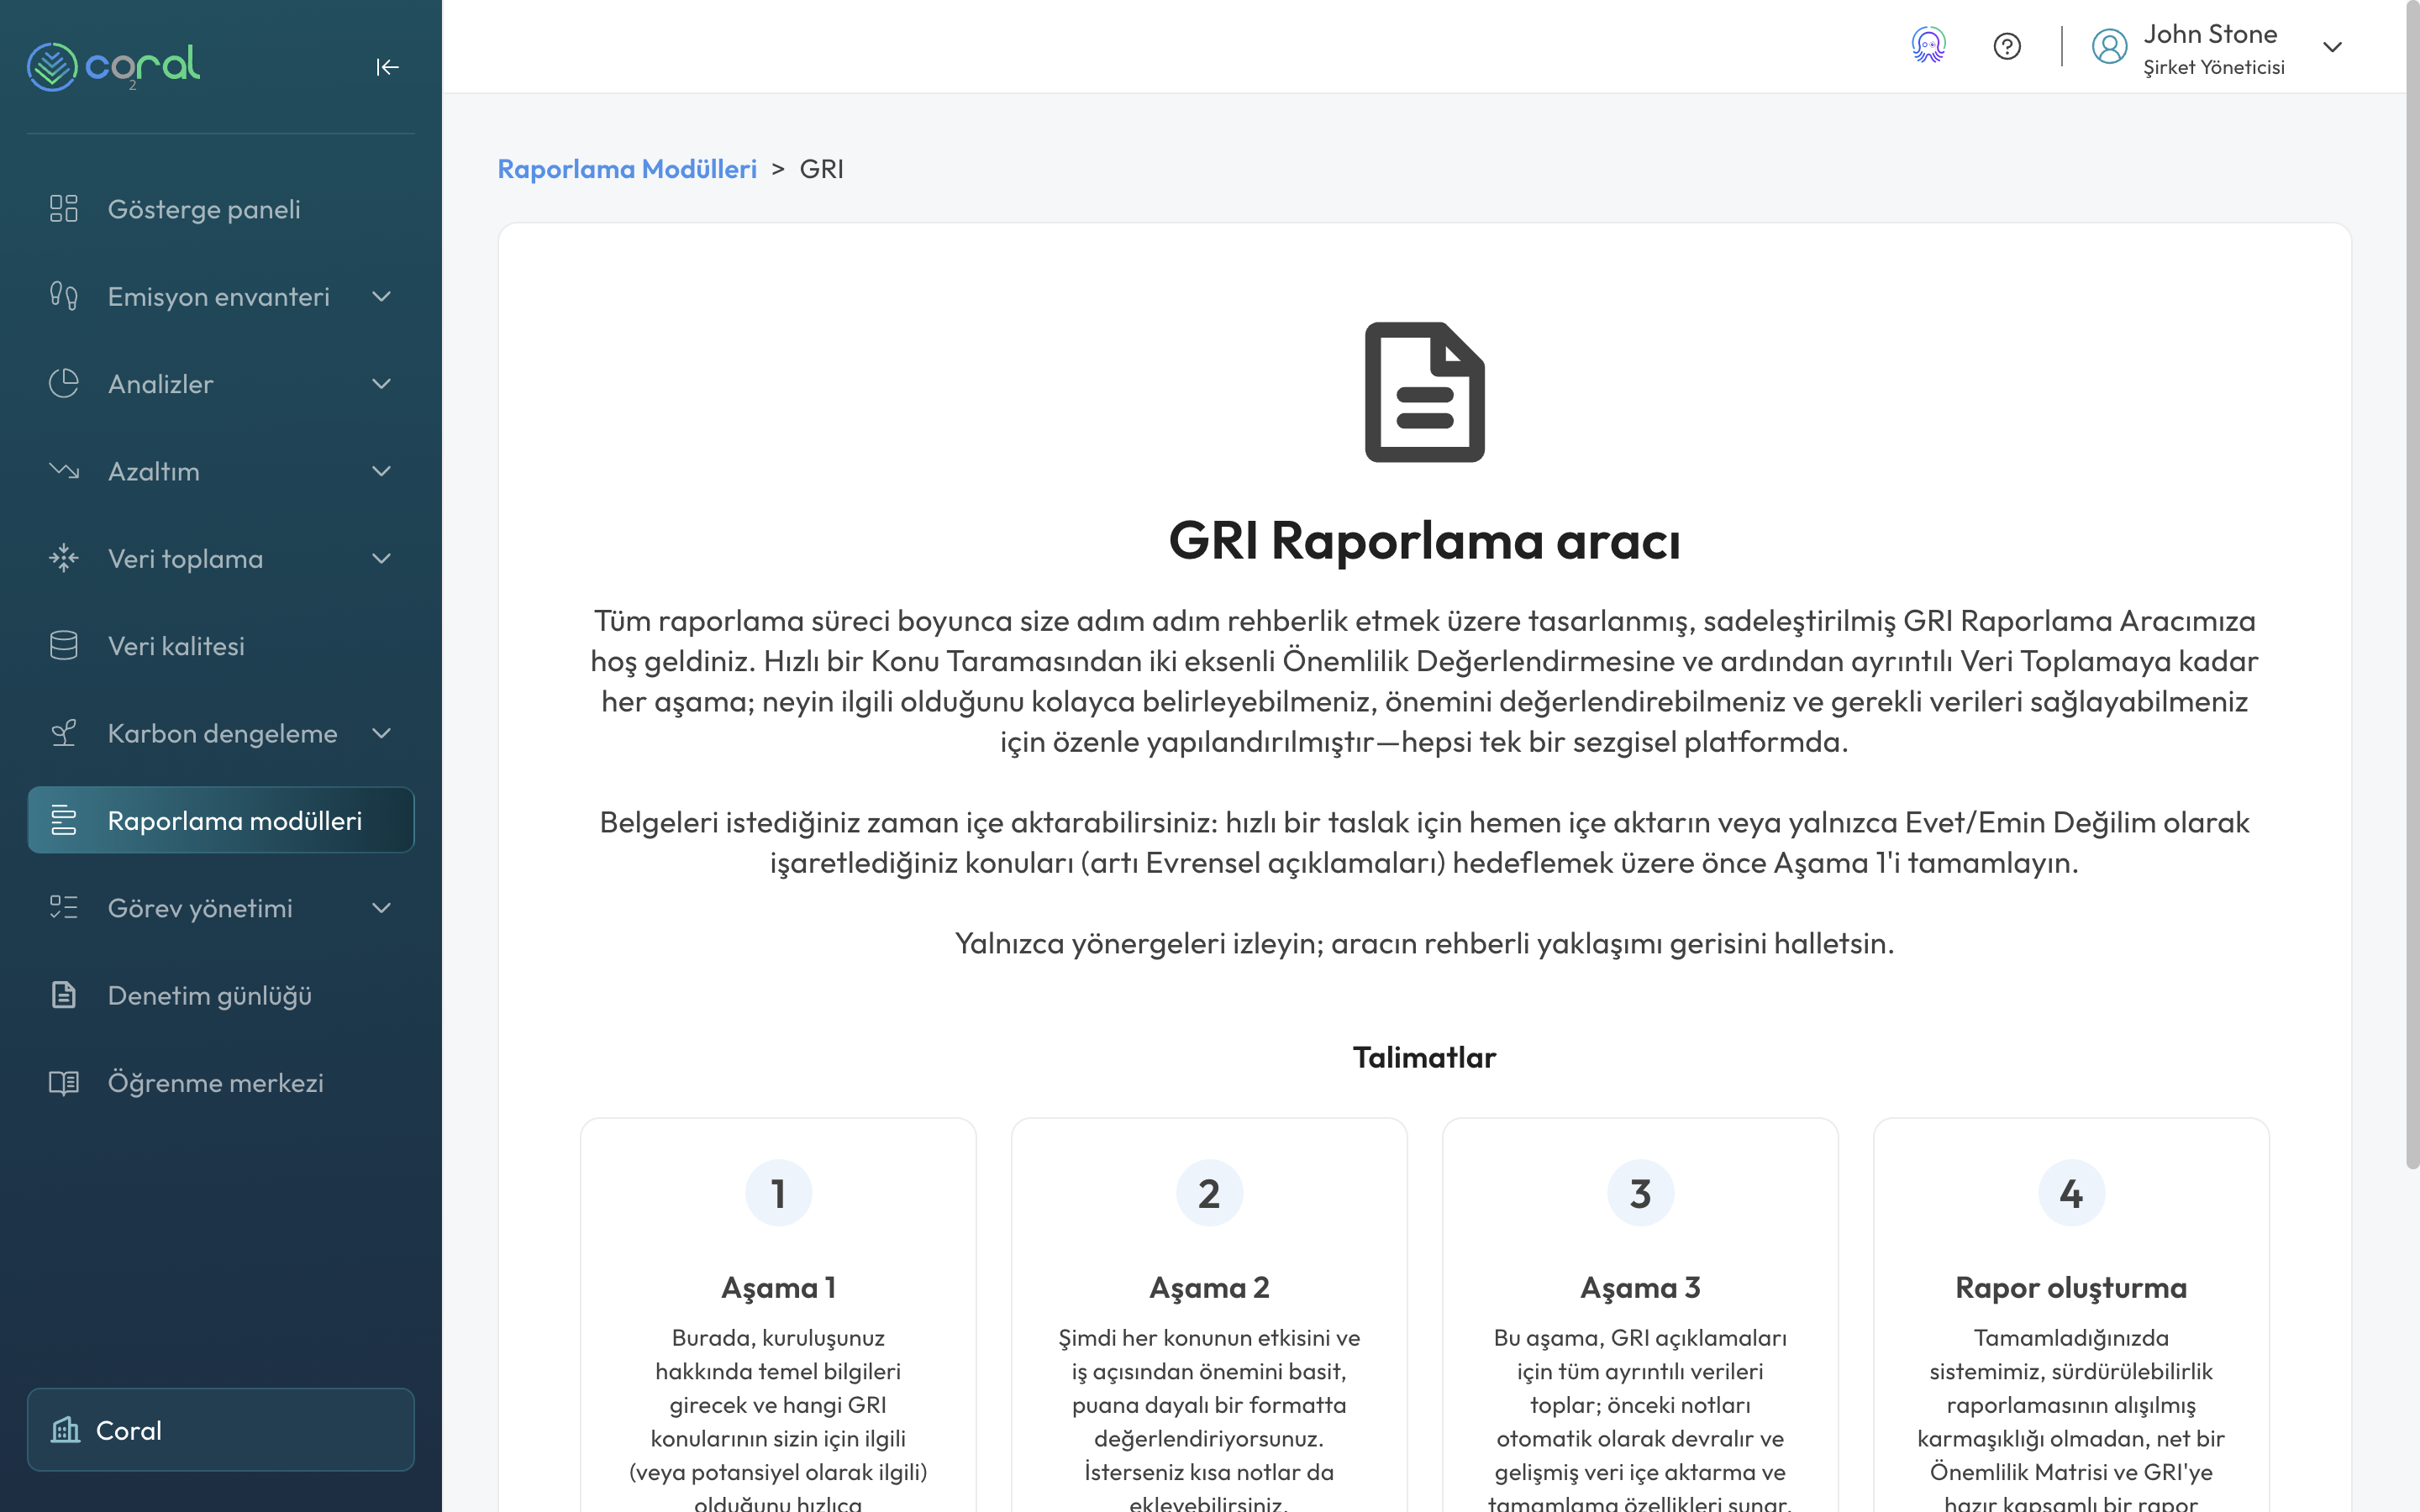Click the Coral logo in sidebar
This screenshot has height=1512, width=2420.
[x=113, y=66]
